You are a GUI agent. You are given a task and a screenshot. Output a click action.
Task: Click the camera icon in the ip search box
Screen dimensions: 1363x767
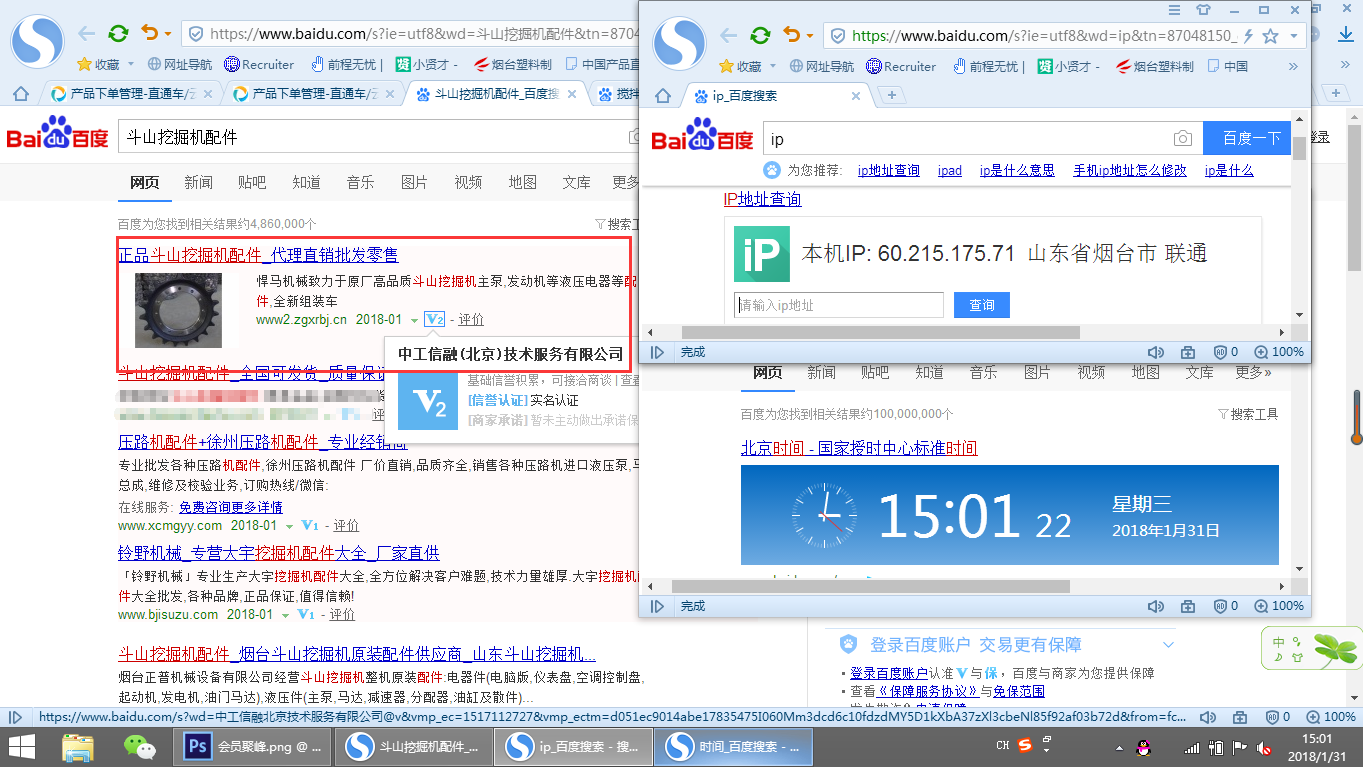(x=1183, y=139)
